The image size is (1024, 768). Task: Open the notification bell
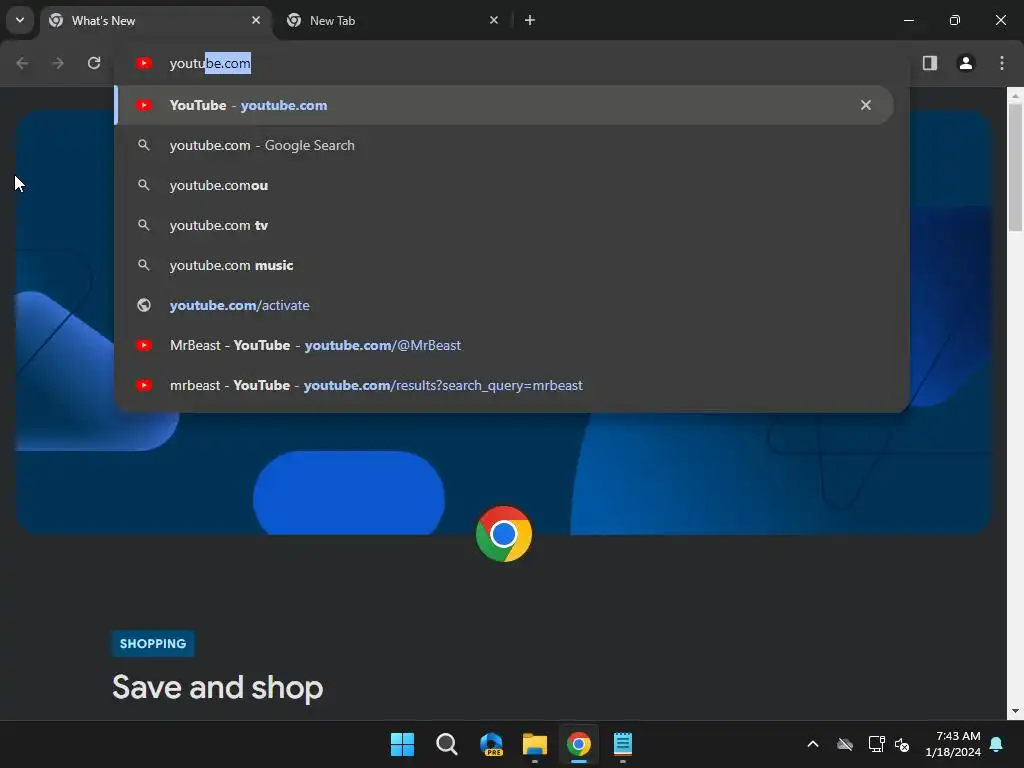(997, 744)
